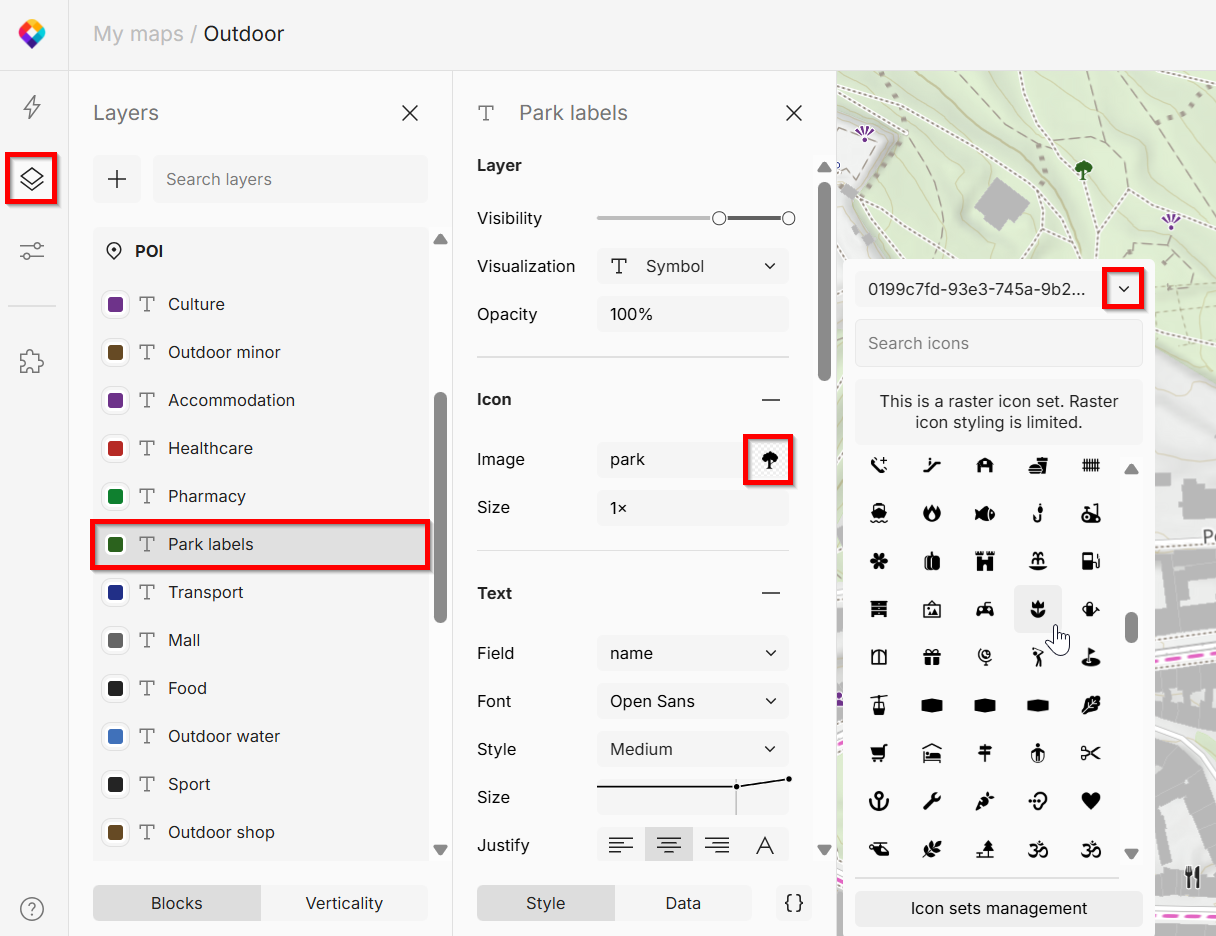Click the Search icons field
Screen dimensions: 1216x936
pyautogui.click(x=999, y=343)
